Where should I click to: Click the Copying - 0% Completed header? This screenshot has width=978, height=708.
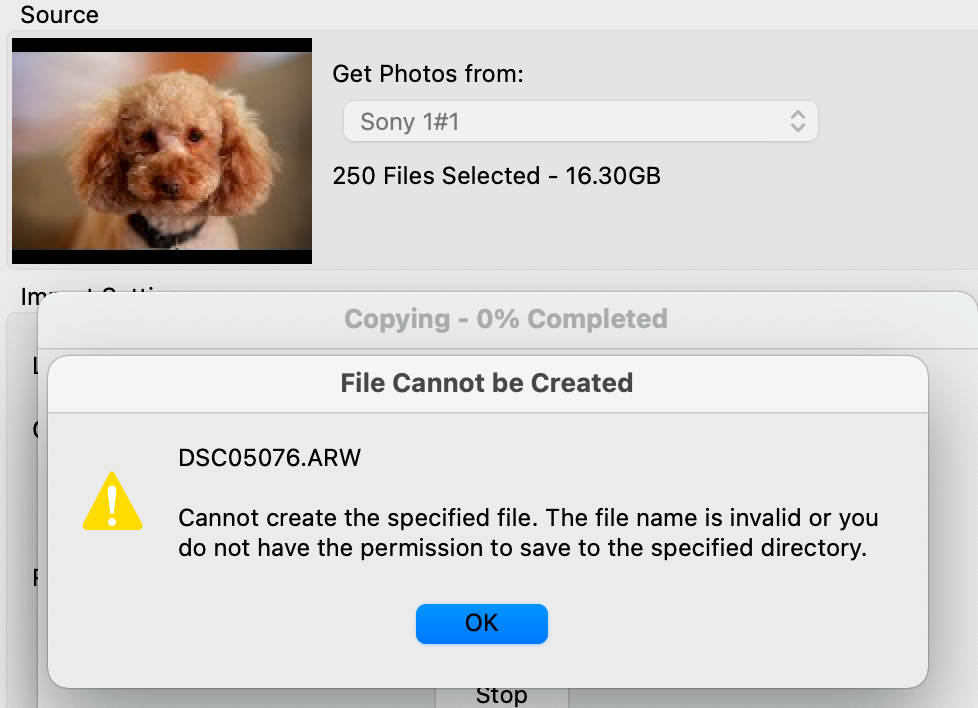(x=506, y=319)
